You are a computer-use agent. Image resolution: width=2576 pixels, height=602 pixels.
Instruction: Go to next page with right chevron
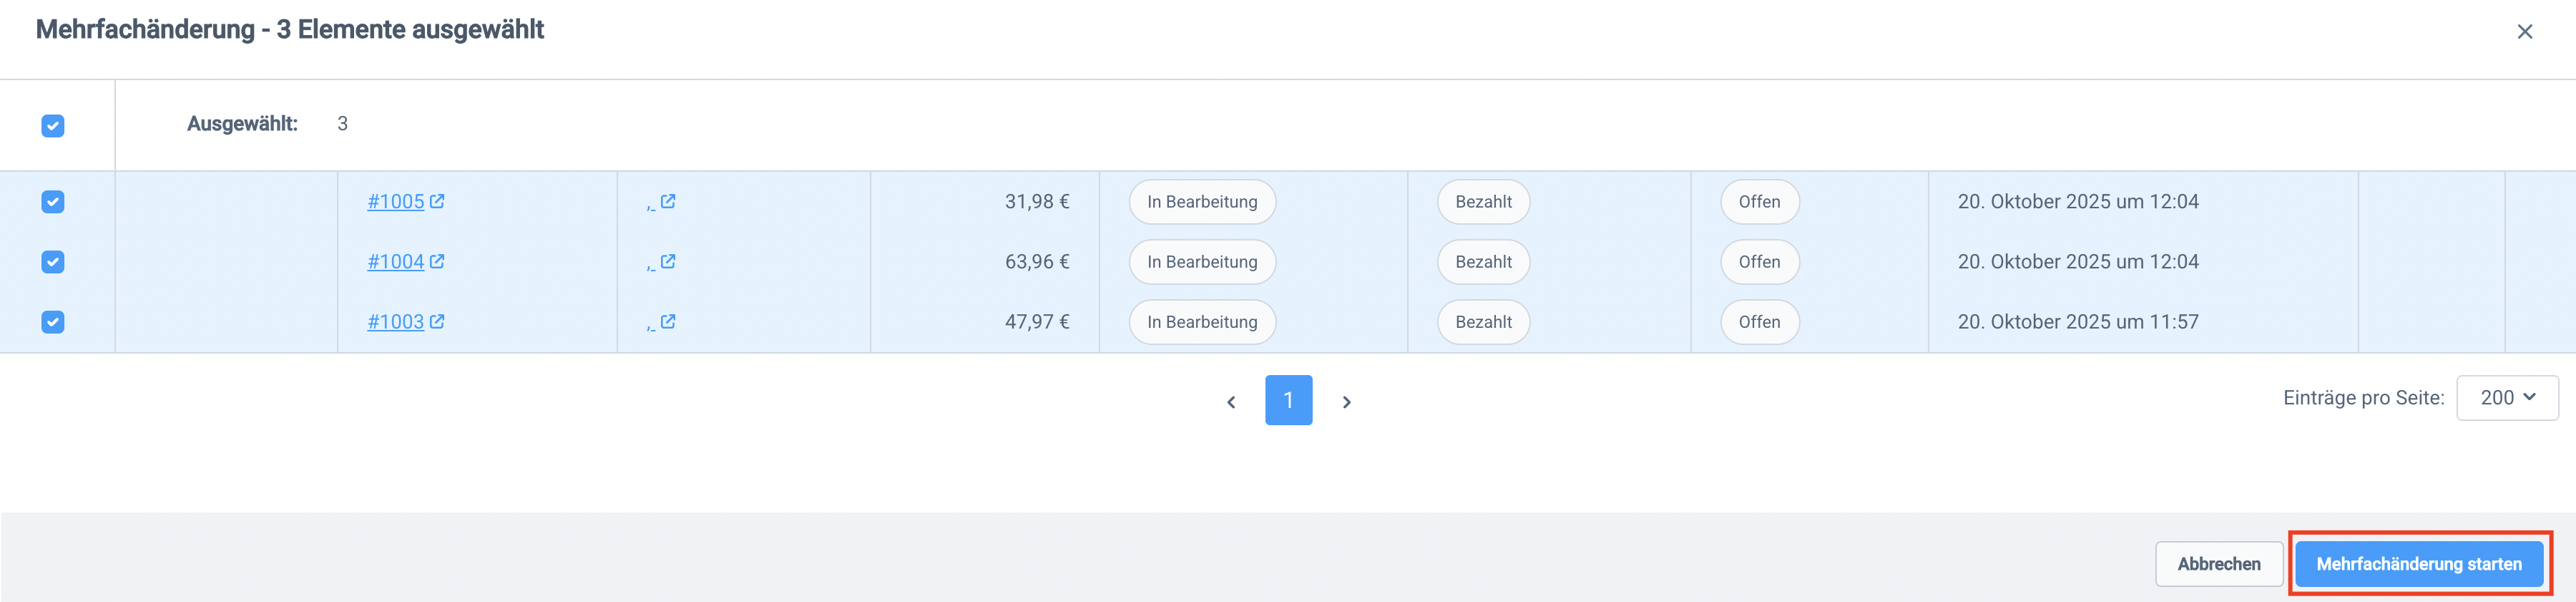pos(1346,402)
